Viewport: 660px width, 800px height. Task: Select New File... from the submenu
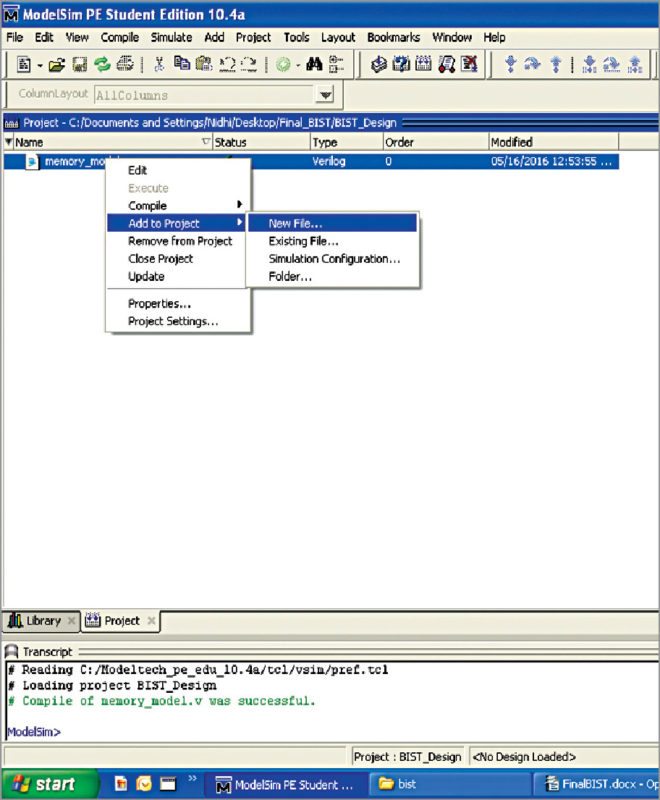[295, 223]
